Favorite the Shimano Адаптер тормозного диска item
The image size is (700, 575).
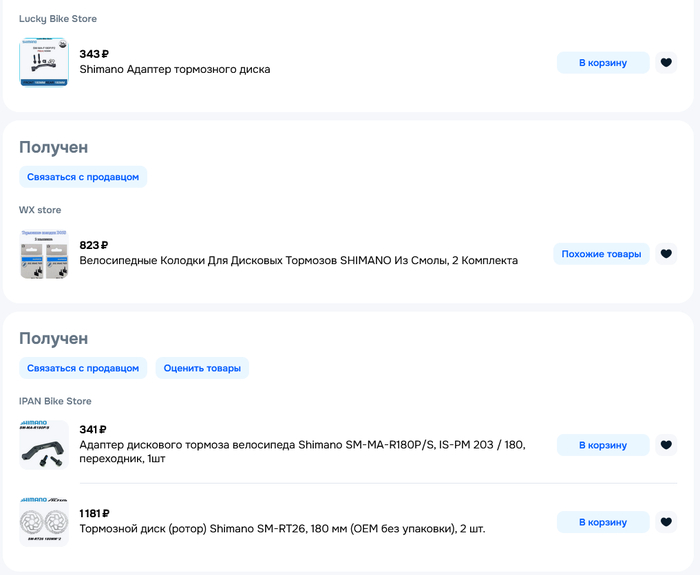tap(666, 62)
